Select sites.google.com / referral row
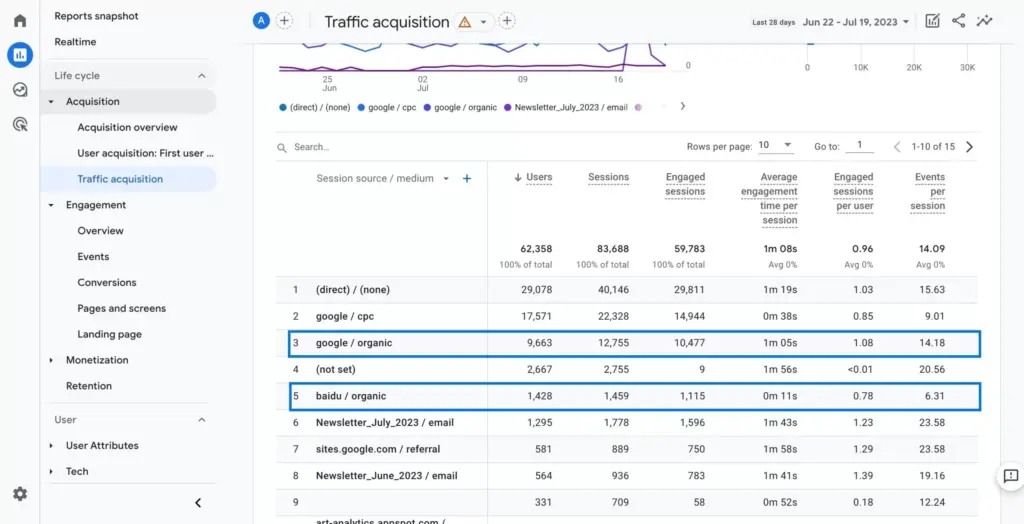This screenshot has width=1024, height=524. [627, 450]
